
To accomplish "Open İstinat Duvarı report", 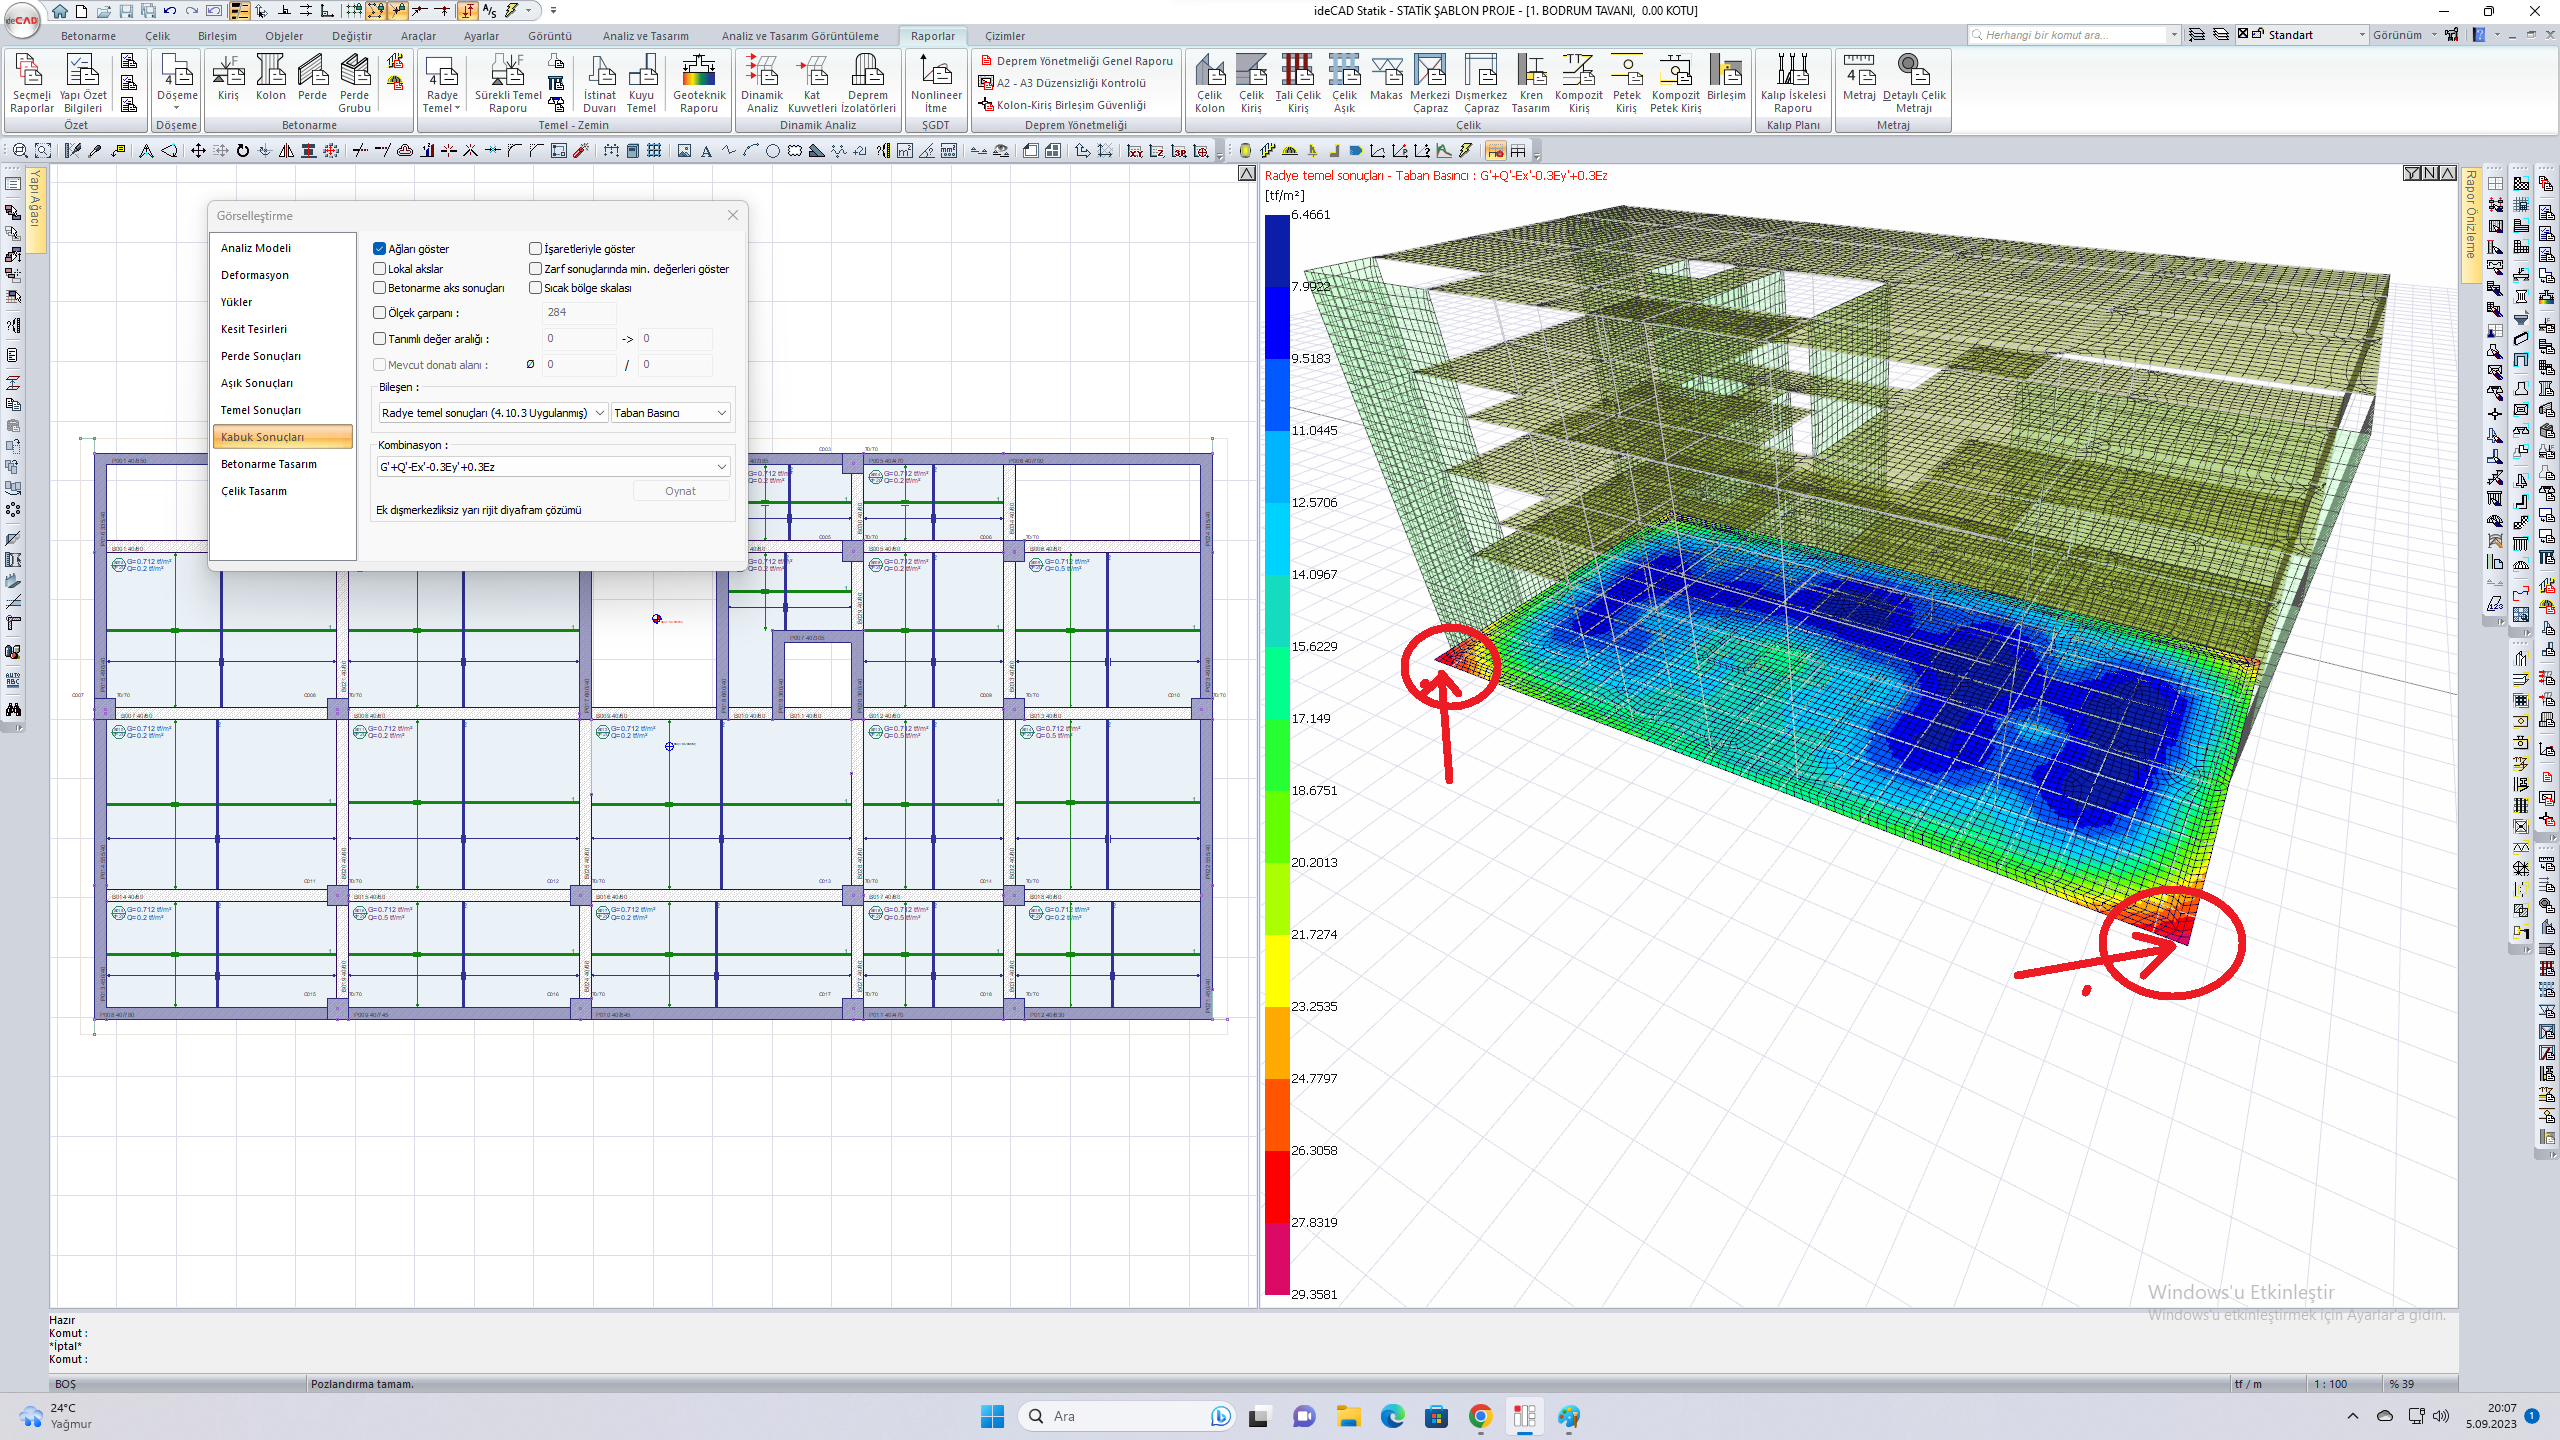I will point(600,84).
